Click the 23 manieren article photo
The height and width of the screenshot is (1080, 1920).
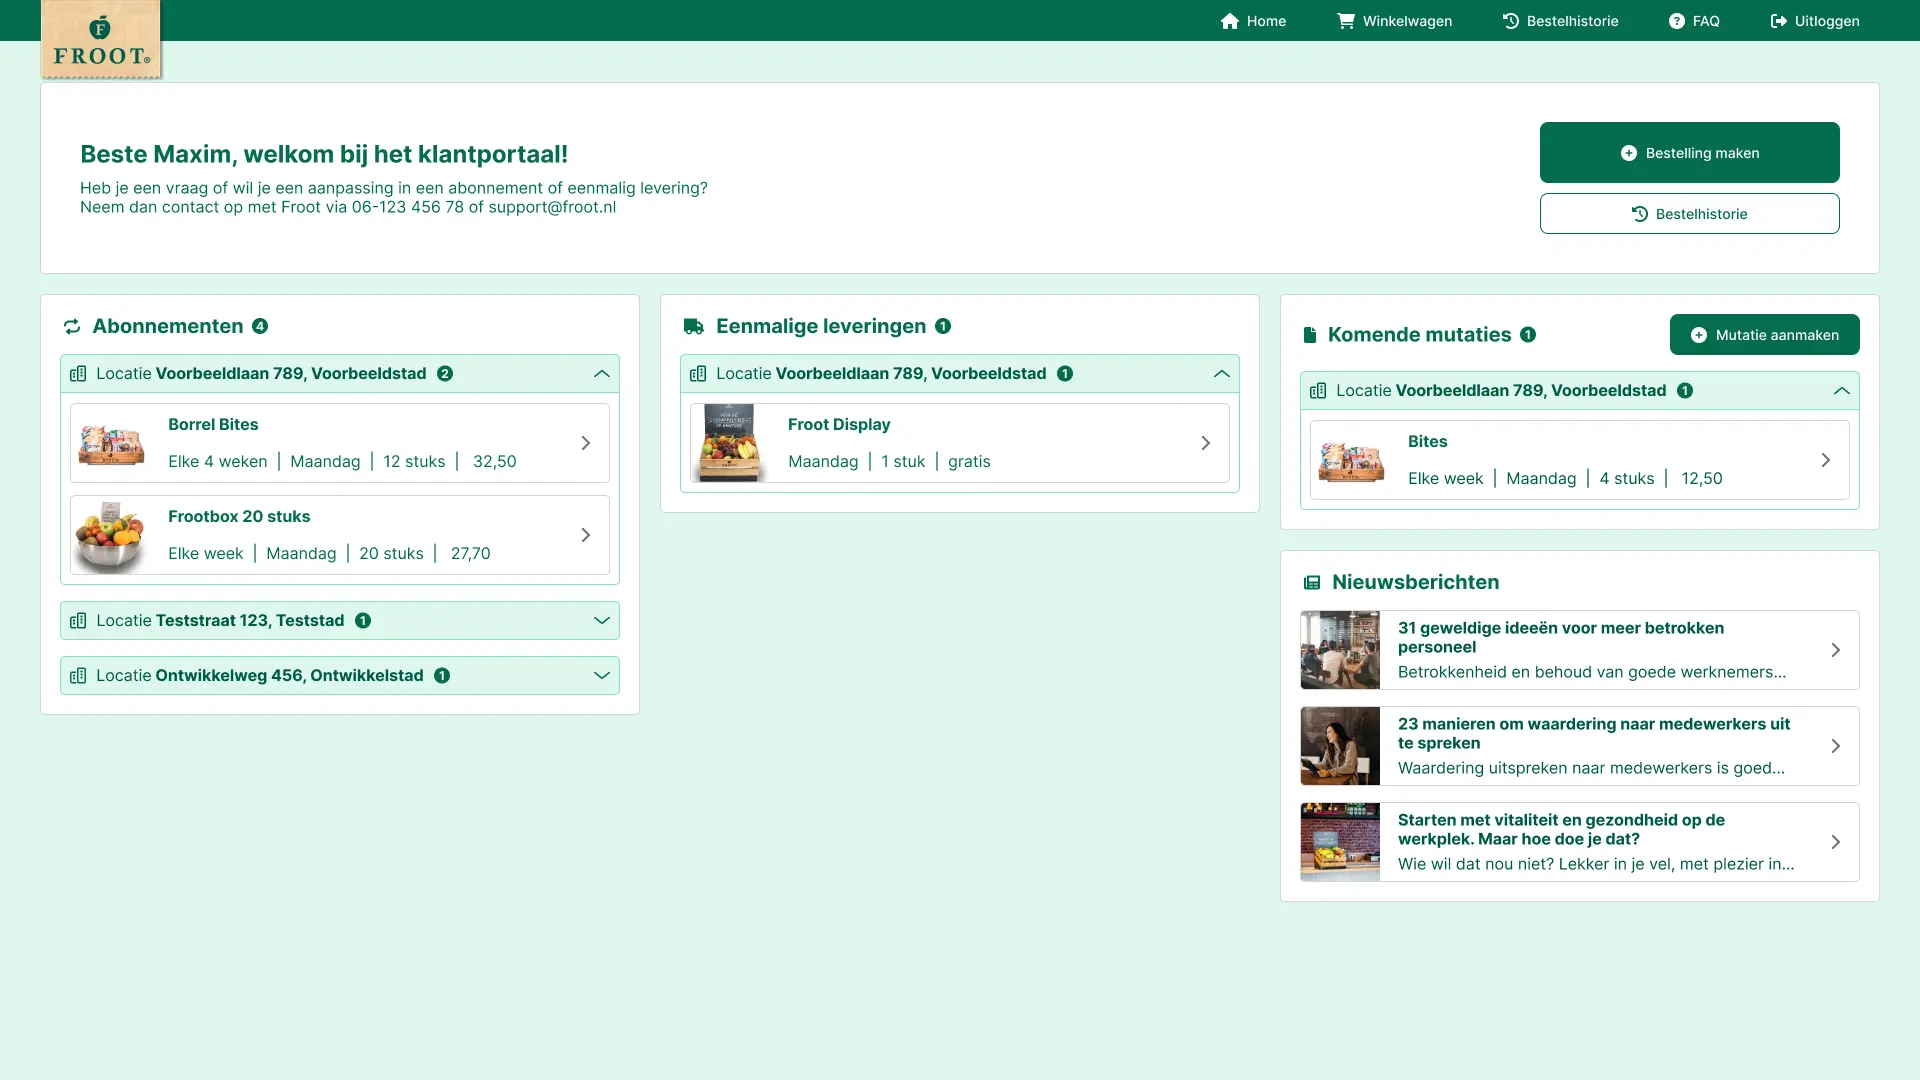tap(1340, 746)
